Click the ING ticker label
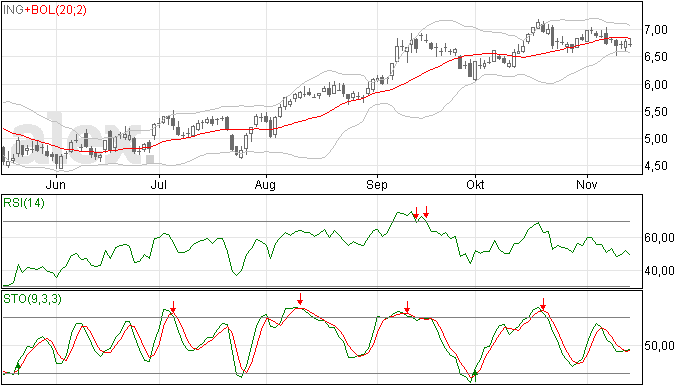Screen dimensions: 690x387 coord(13,10)
